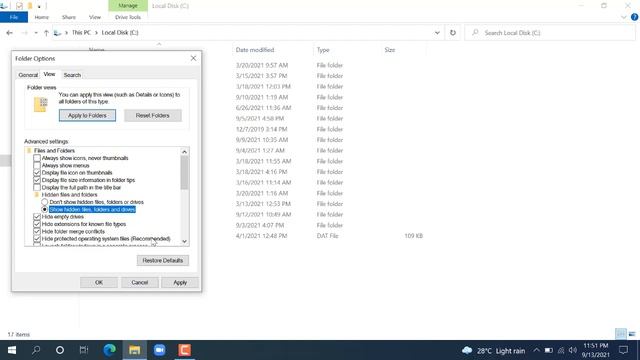Check Display the full path in title bar
The width and height of the screenshot is (640, 360).
click(37, 187)
